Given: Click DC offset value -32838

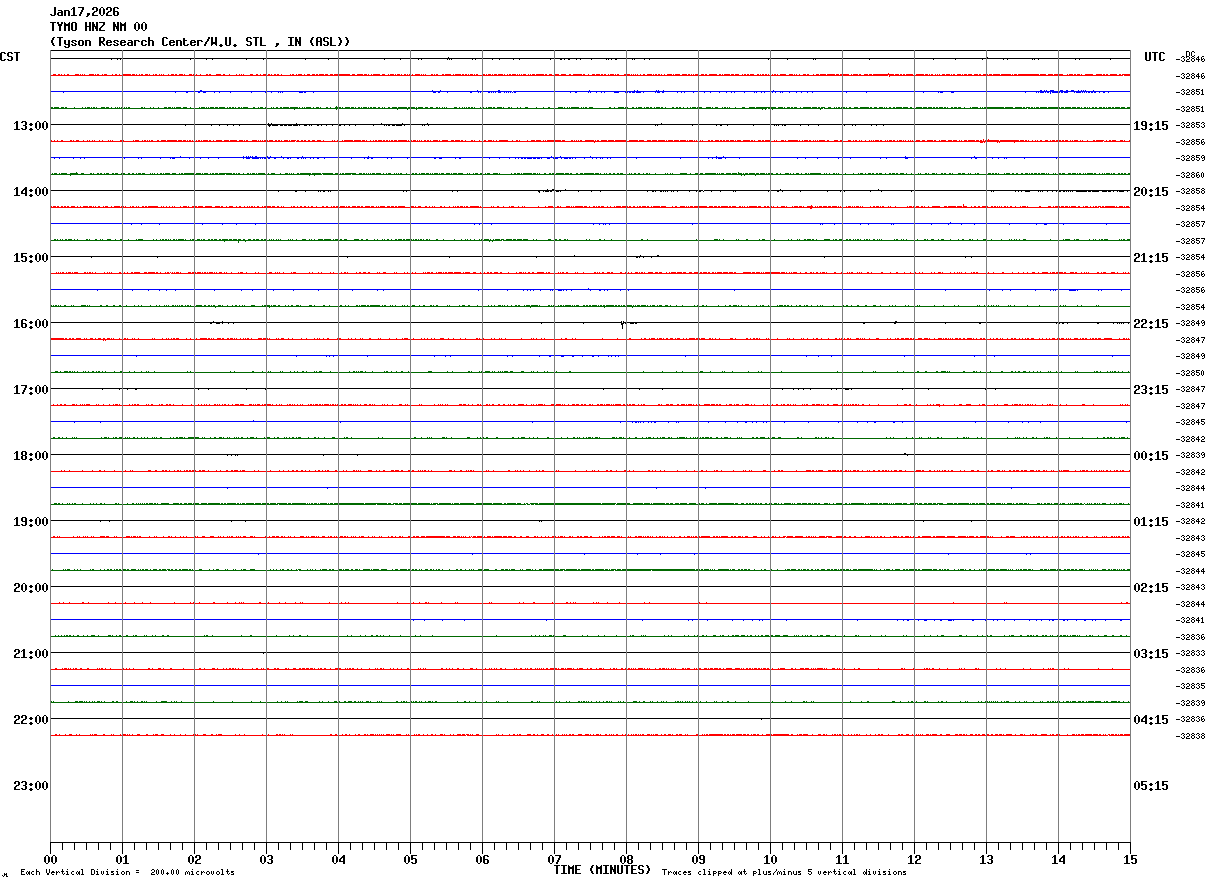Looking at the screenshot, I should click(x=1190, y=736).
